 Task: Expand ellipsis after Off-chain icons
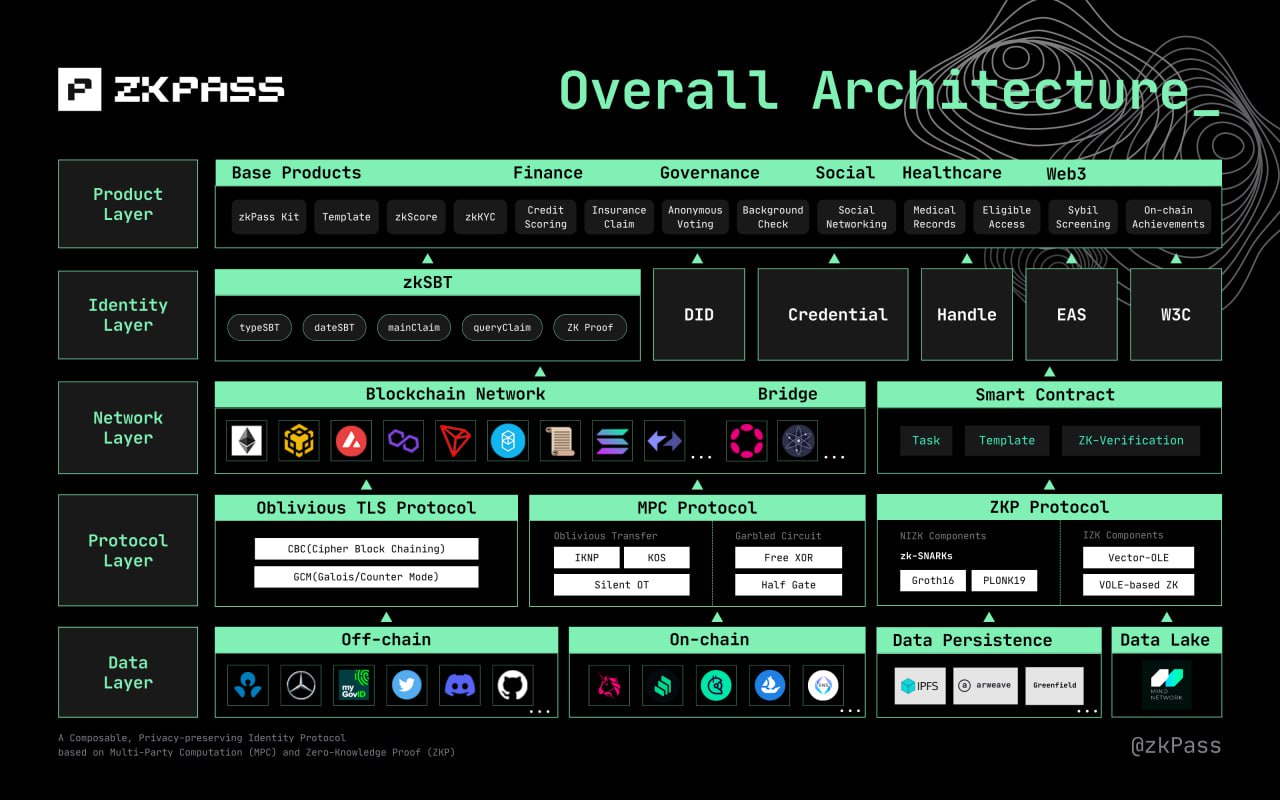[540, 711]
